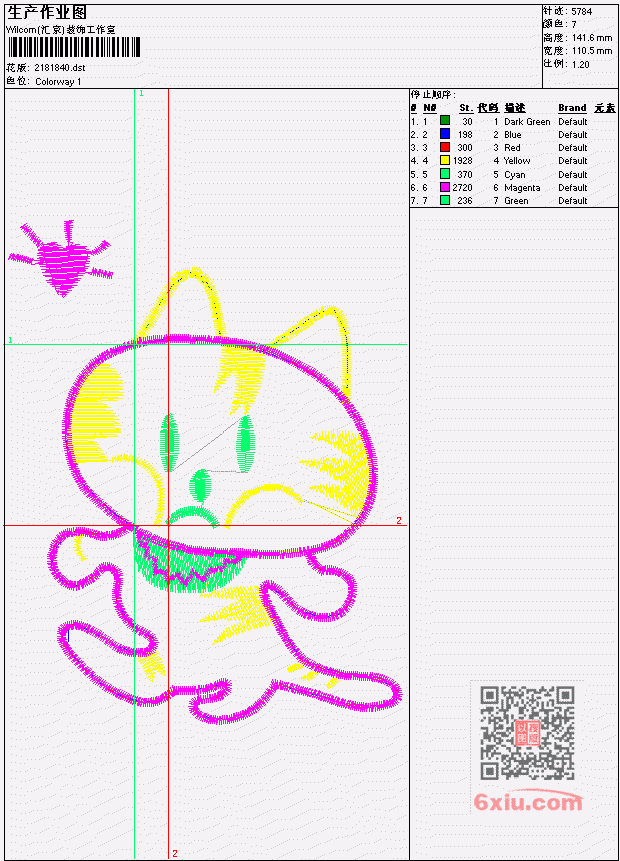Click the height value '141.6 mm'

(592, 38)
